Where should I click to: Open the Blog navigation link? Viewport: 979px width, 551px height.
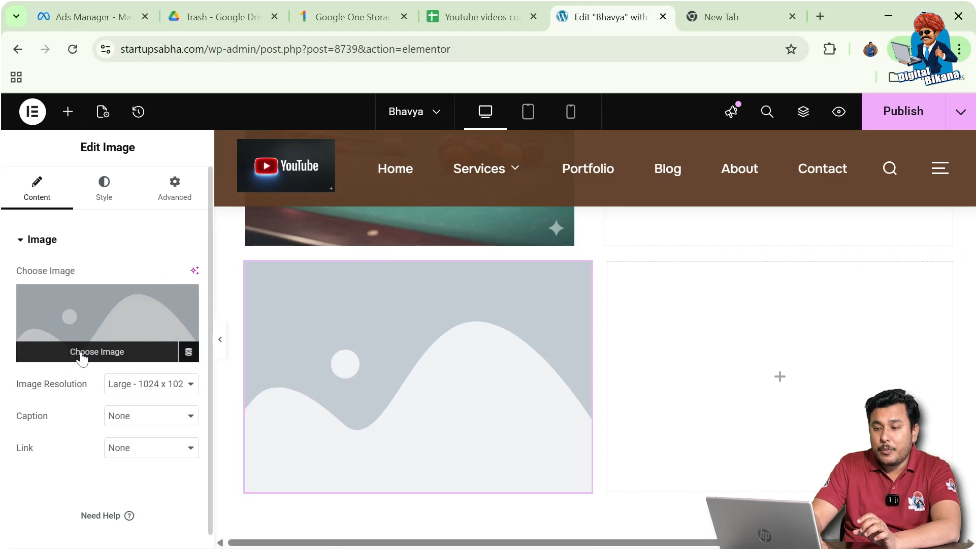pyautogui.click(x=667, y=168)
